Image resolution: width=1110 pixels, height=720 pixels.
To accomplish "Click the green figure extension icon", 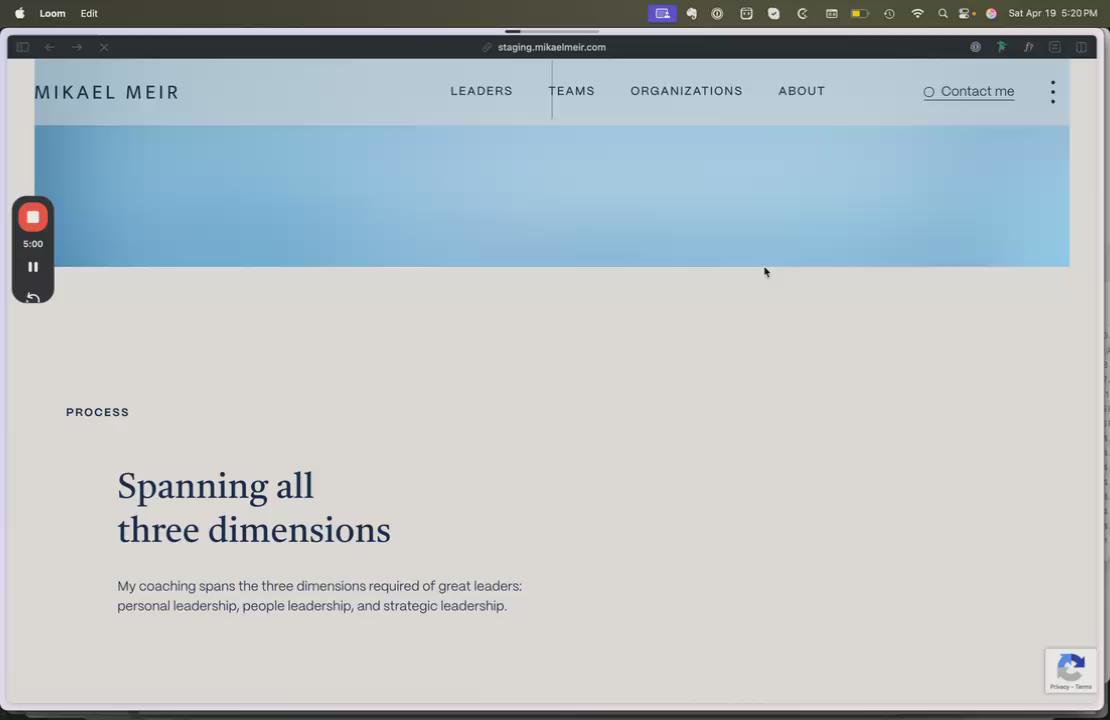I will click(1002, 47).
